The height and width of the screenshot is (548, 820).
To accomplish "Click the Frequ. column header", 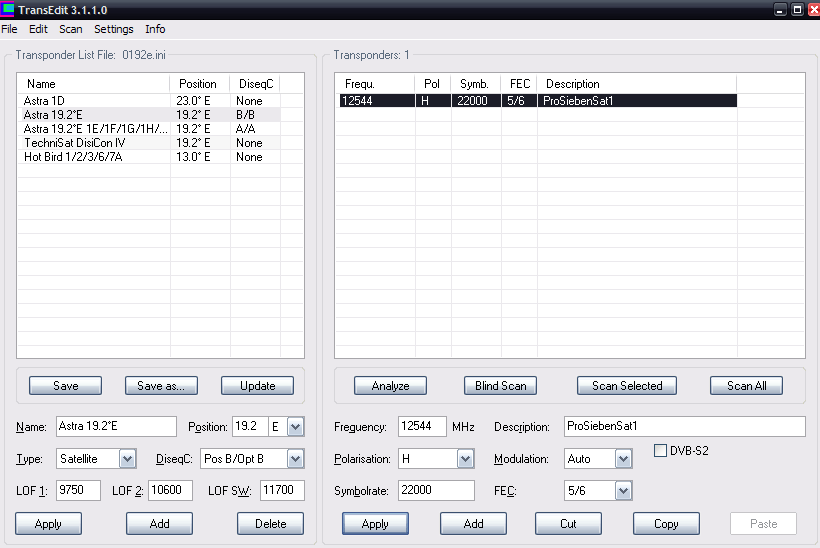I will point(375,84).
